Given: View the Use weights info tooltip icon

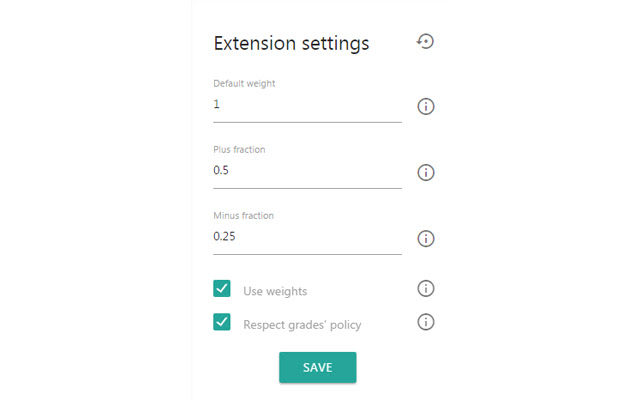Looking at the screenshot, I should (426, 289).
